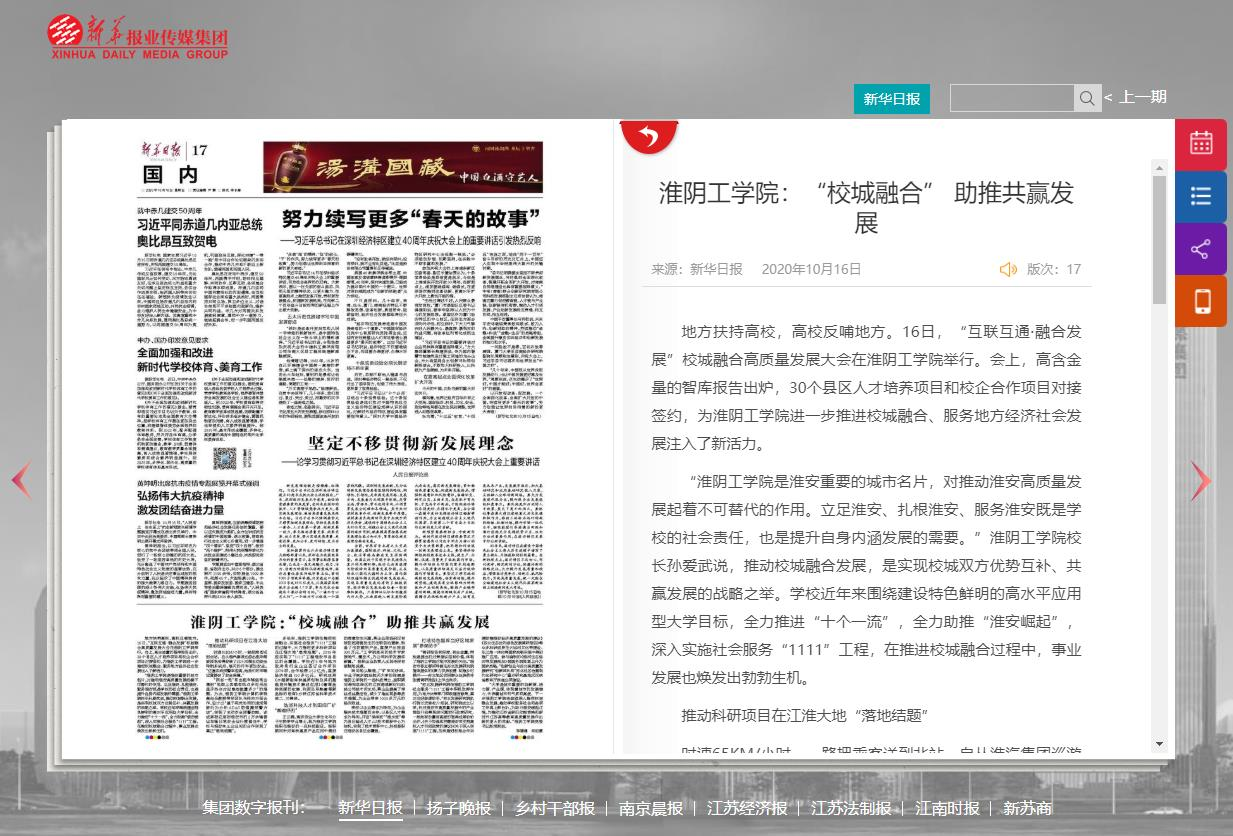Screen dimensions: 1233x836
Task: Go to next page with right arrow
Action: coord(1200,481)
